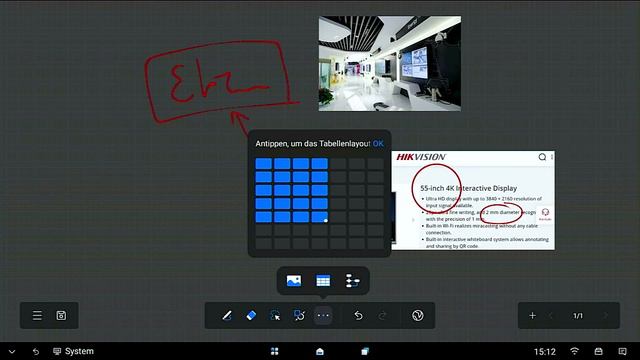Activate the selection lasso tool
Image resolution: width=640 pixels, height=360 pixels.
click(275, 316)
